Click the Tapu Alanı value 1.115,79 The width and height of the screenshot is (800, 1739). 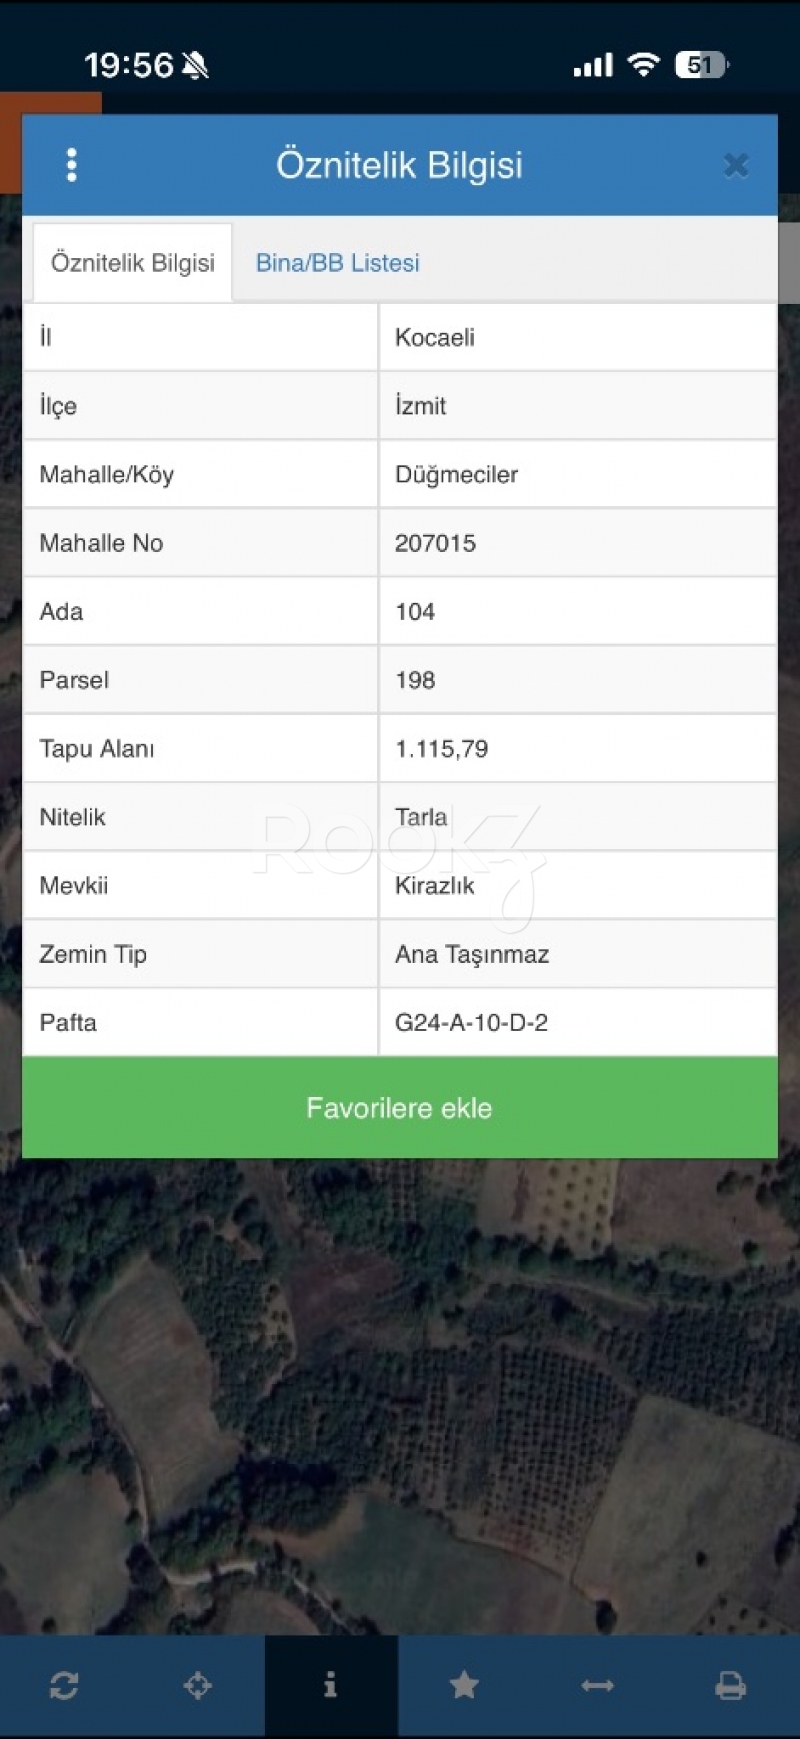coord(442,749)
